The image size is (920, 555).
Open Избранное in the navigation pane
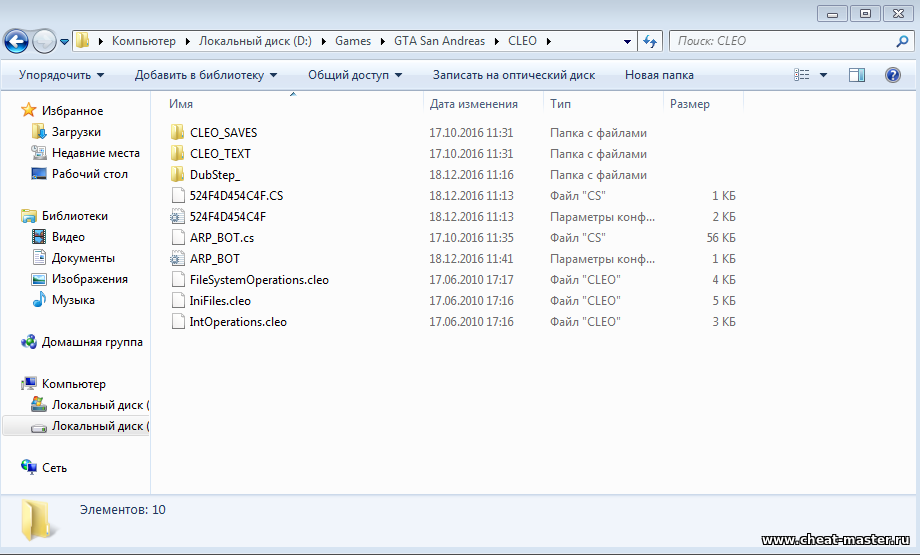[x=72, y=111]
